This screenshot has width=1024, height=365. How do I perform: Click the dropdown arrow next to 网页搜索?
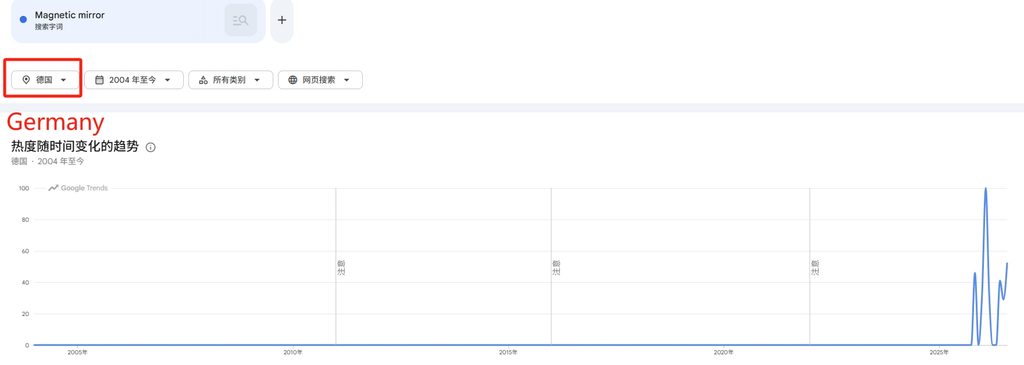346,80
